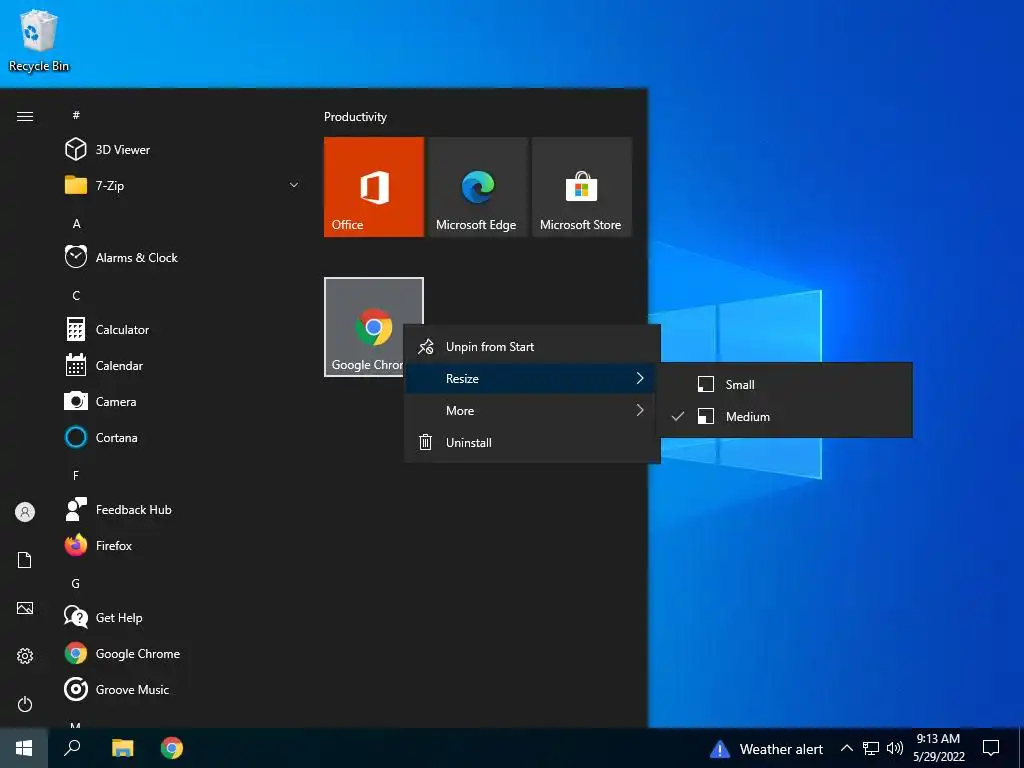Click the # section header

point(76,115)
